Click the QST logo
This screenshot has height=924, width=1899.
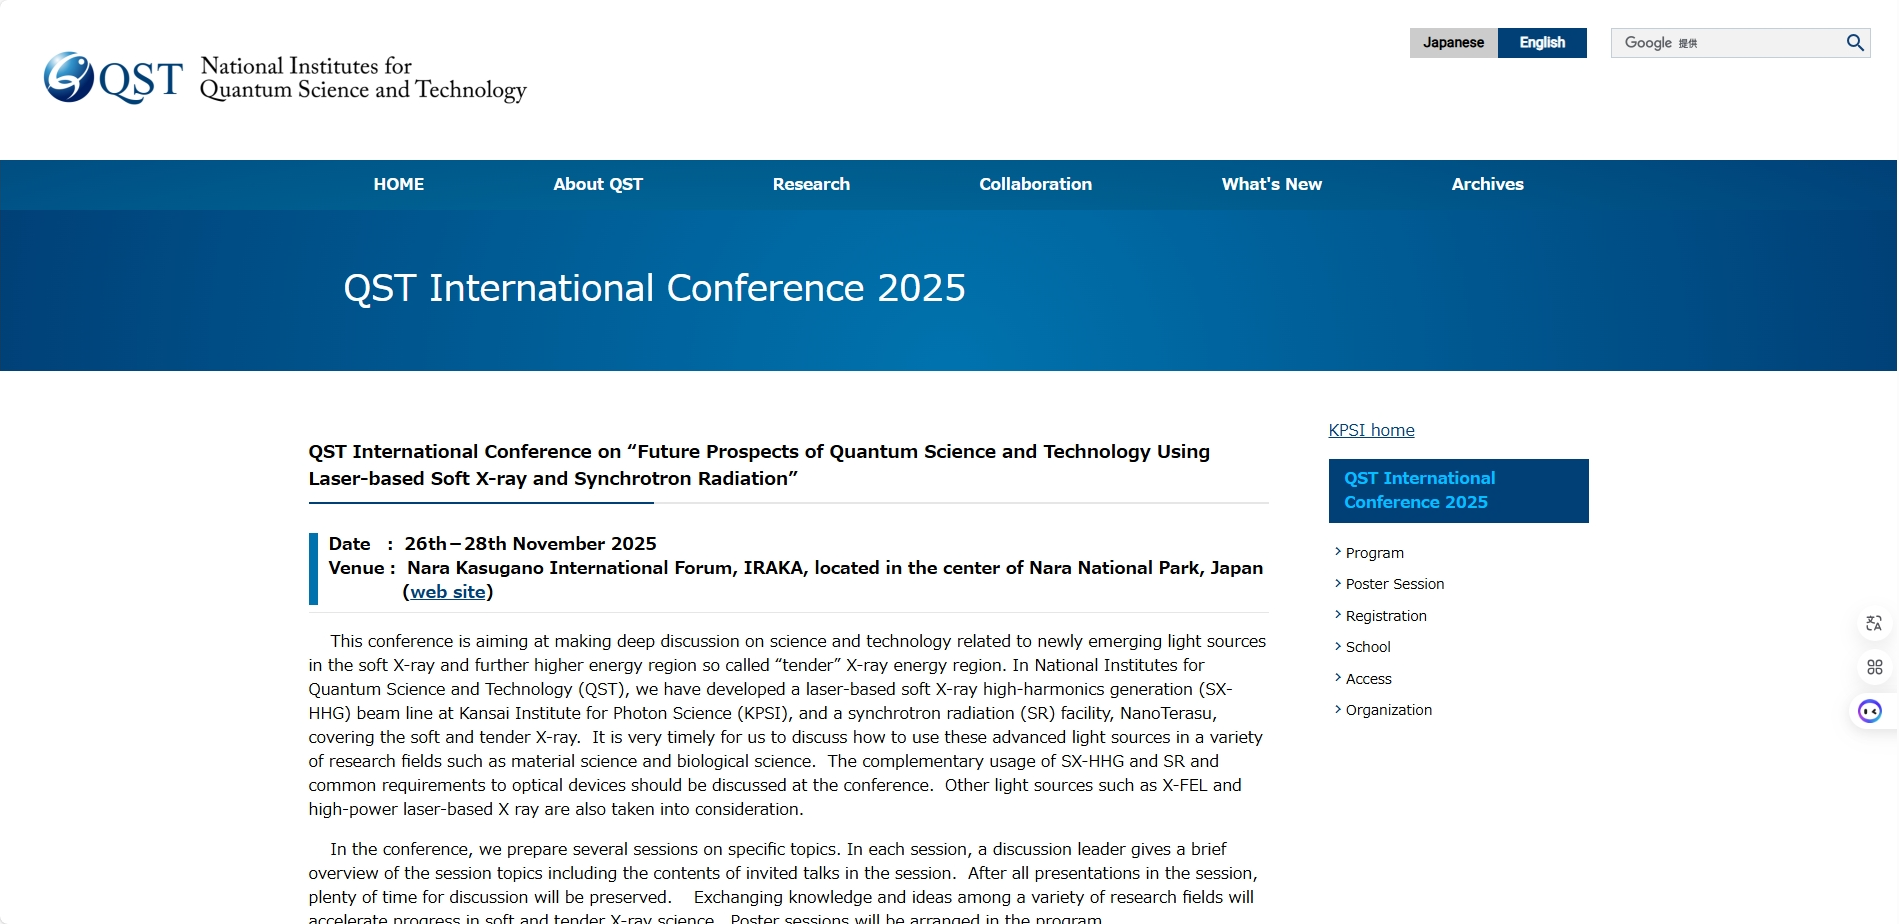click(114, 78)
